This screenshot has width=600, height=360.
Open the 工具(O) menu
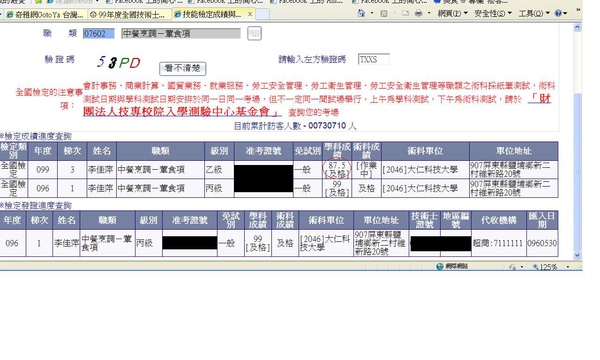click(x=534, y=13)
